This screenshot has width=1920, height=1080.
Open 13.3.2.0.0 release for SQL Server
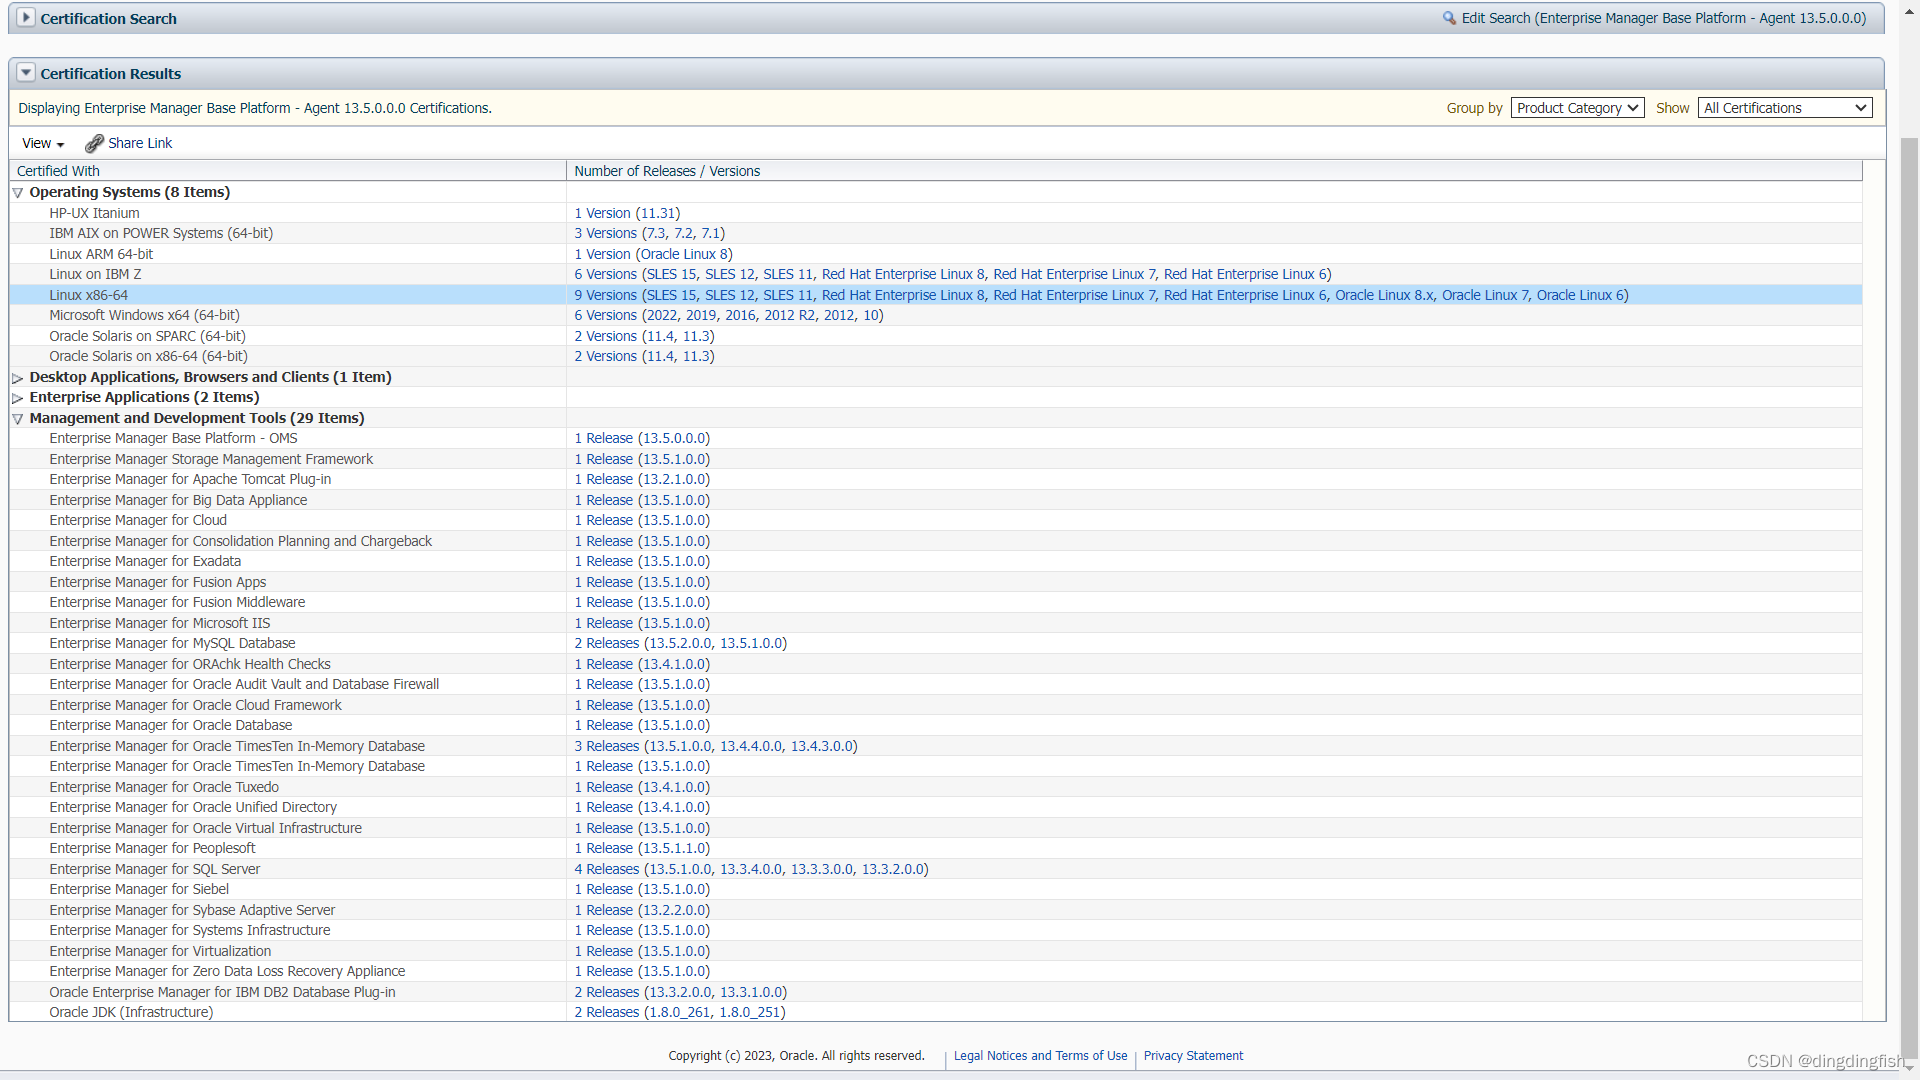pyautogui.click(x=893, y=869)
